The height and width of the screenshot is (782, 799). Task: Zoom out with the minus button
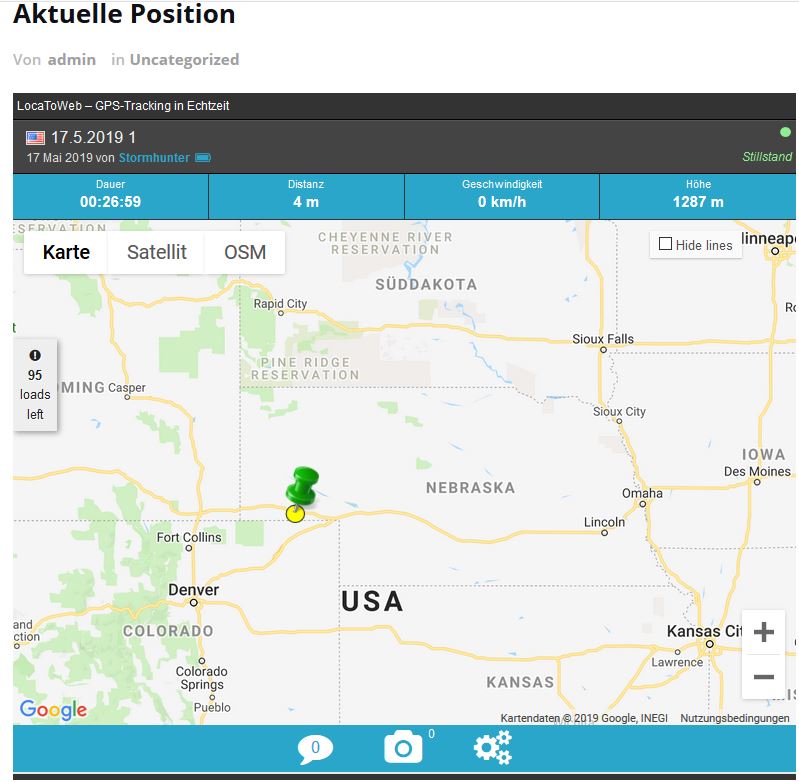pyautogui.click(x=763, y=677)
